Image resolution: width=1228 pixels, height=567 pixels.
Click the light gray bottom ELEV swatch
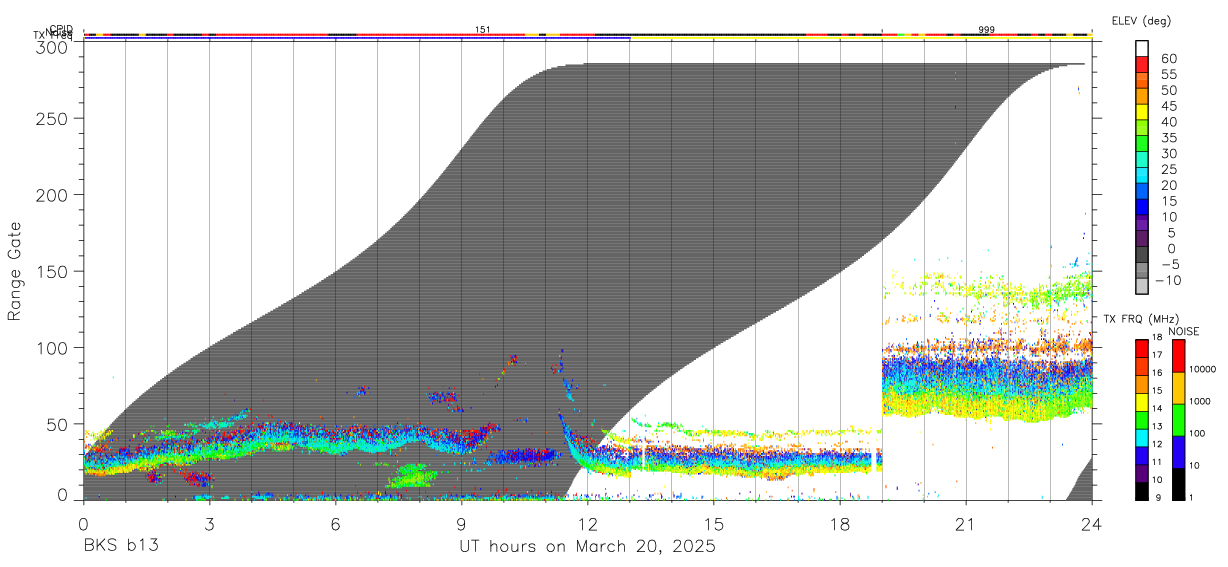point(1142,287)
